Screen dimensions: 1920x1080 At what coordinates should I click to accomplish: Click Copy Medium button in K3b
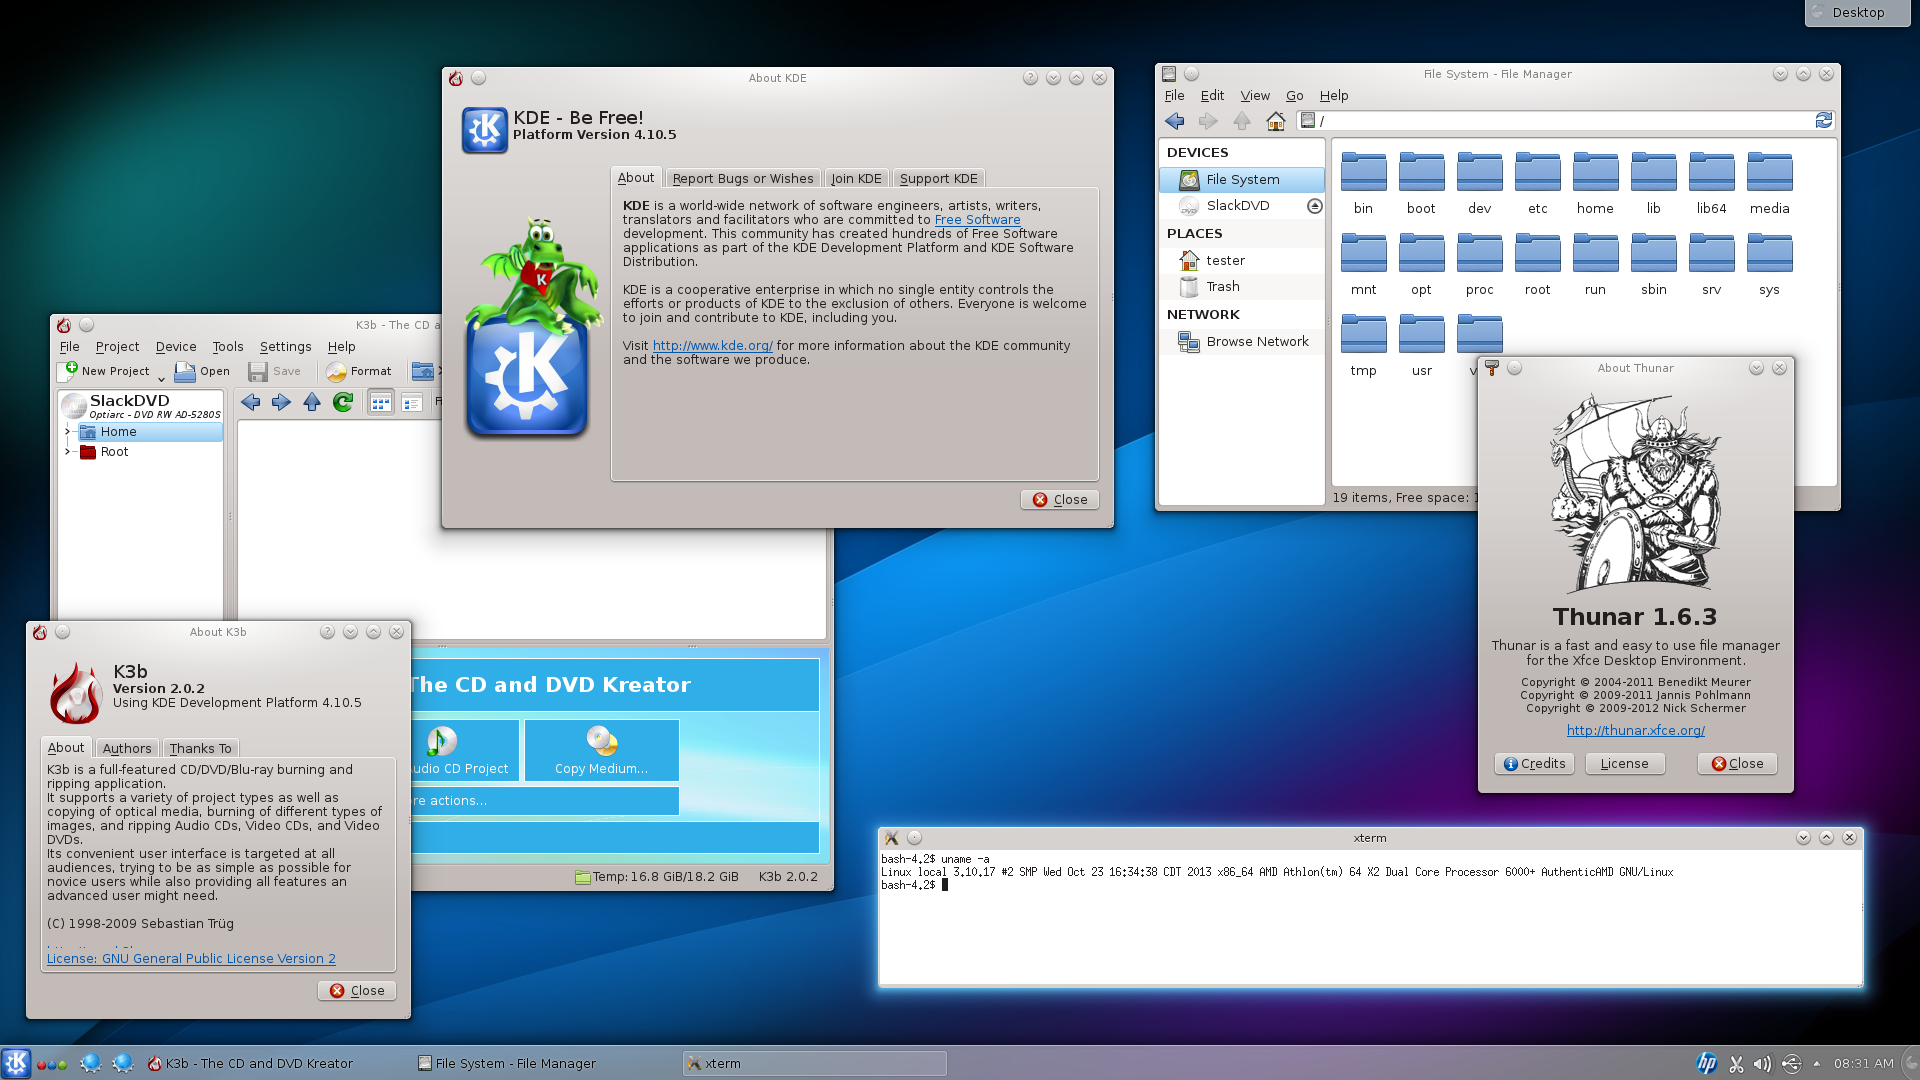(x=601, y=750)
